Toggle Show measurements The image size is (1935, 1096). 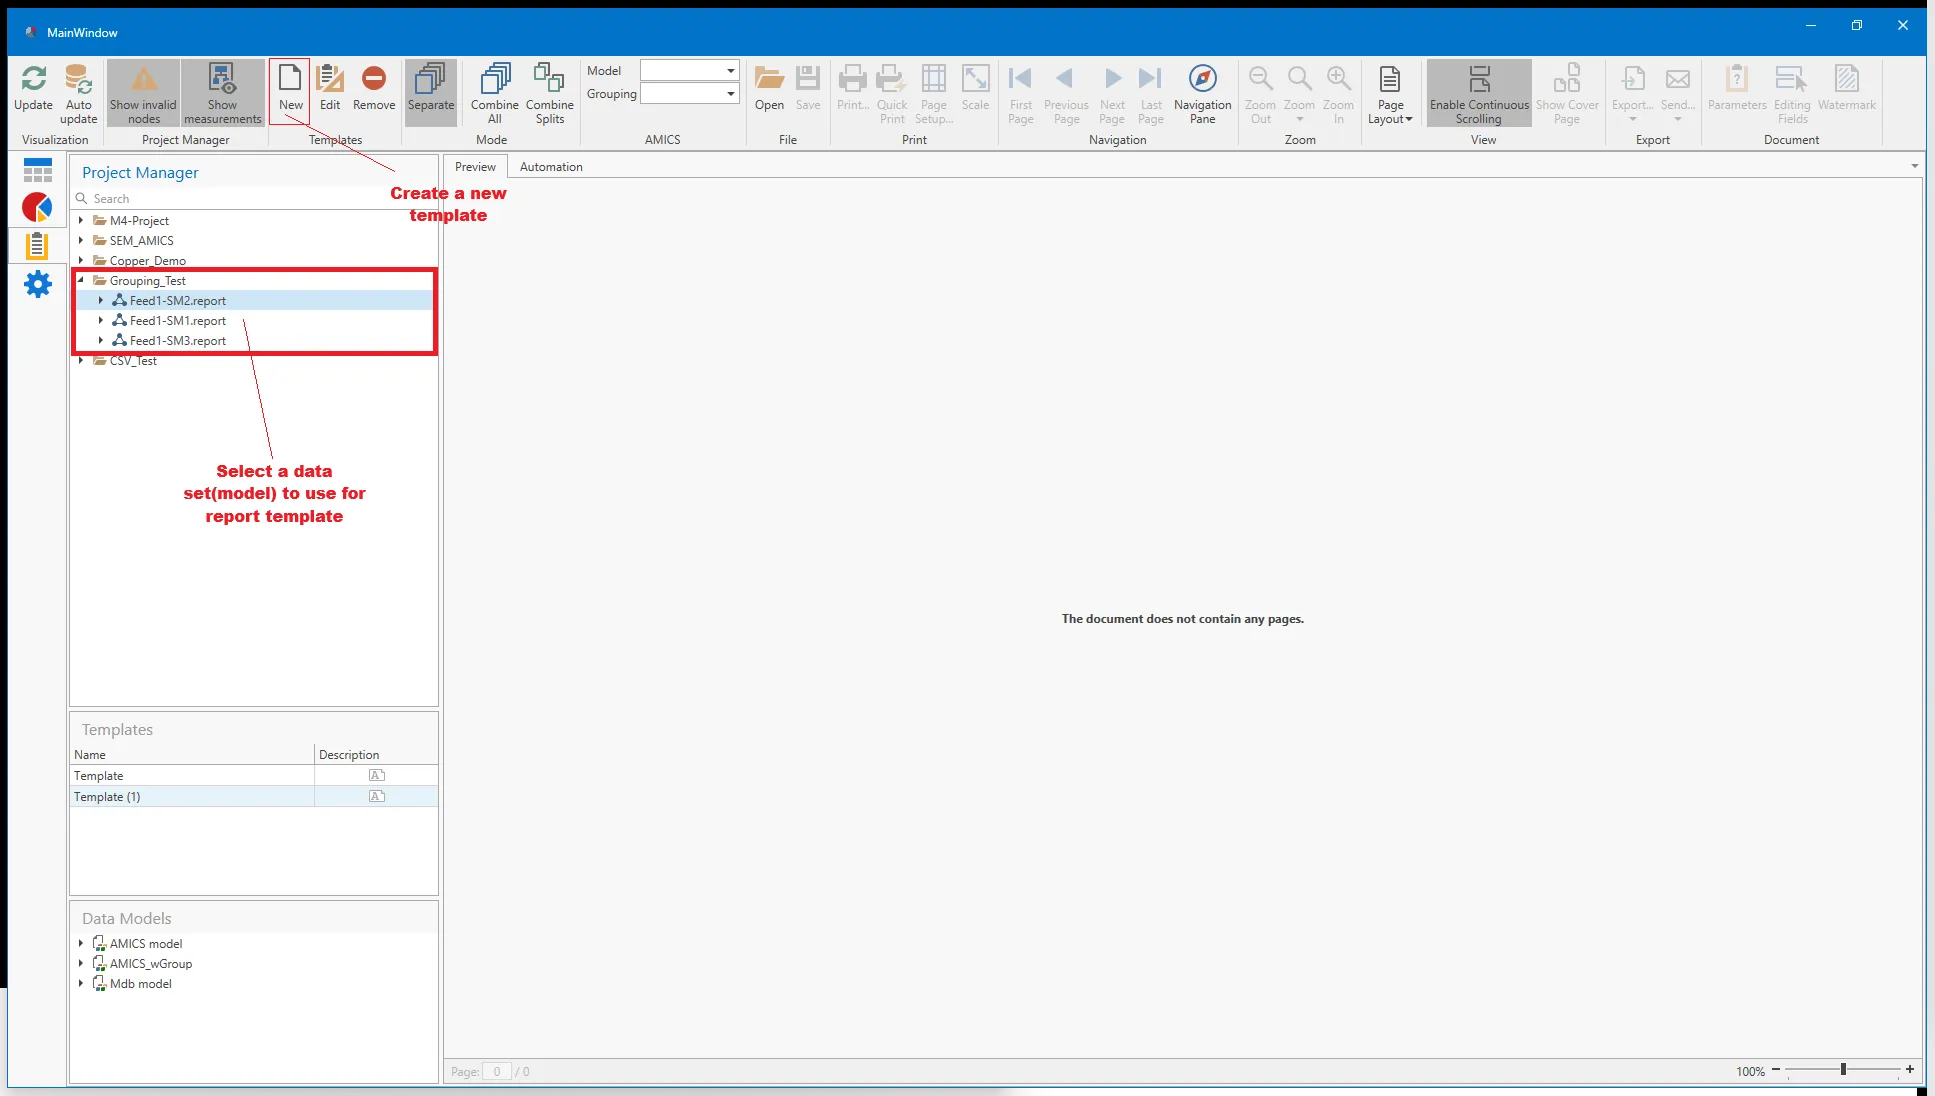coord(222,91)
